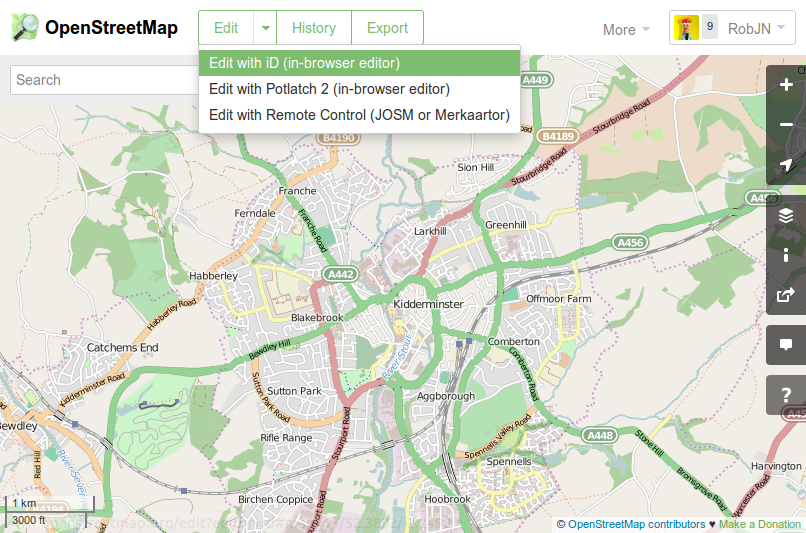Click the RobJN user avatar

(686, 28)
